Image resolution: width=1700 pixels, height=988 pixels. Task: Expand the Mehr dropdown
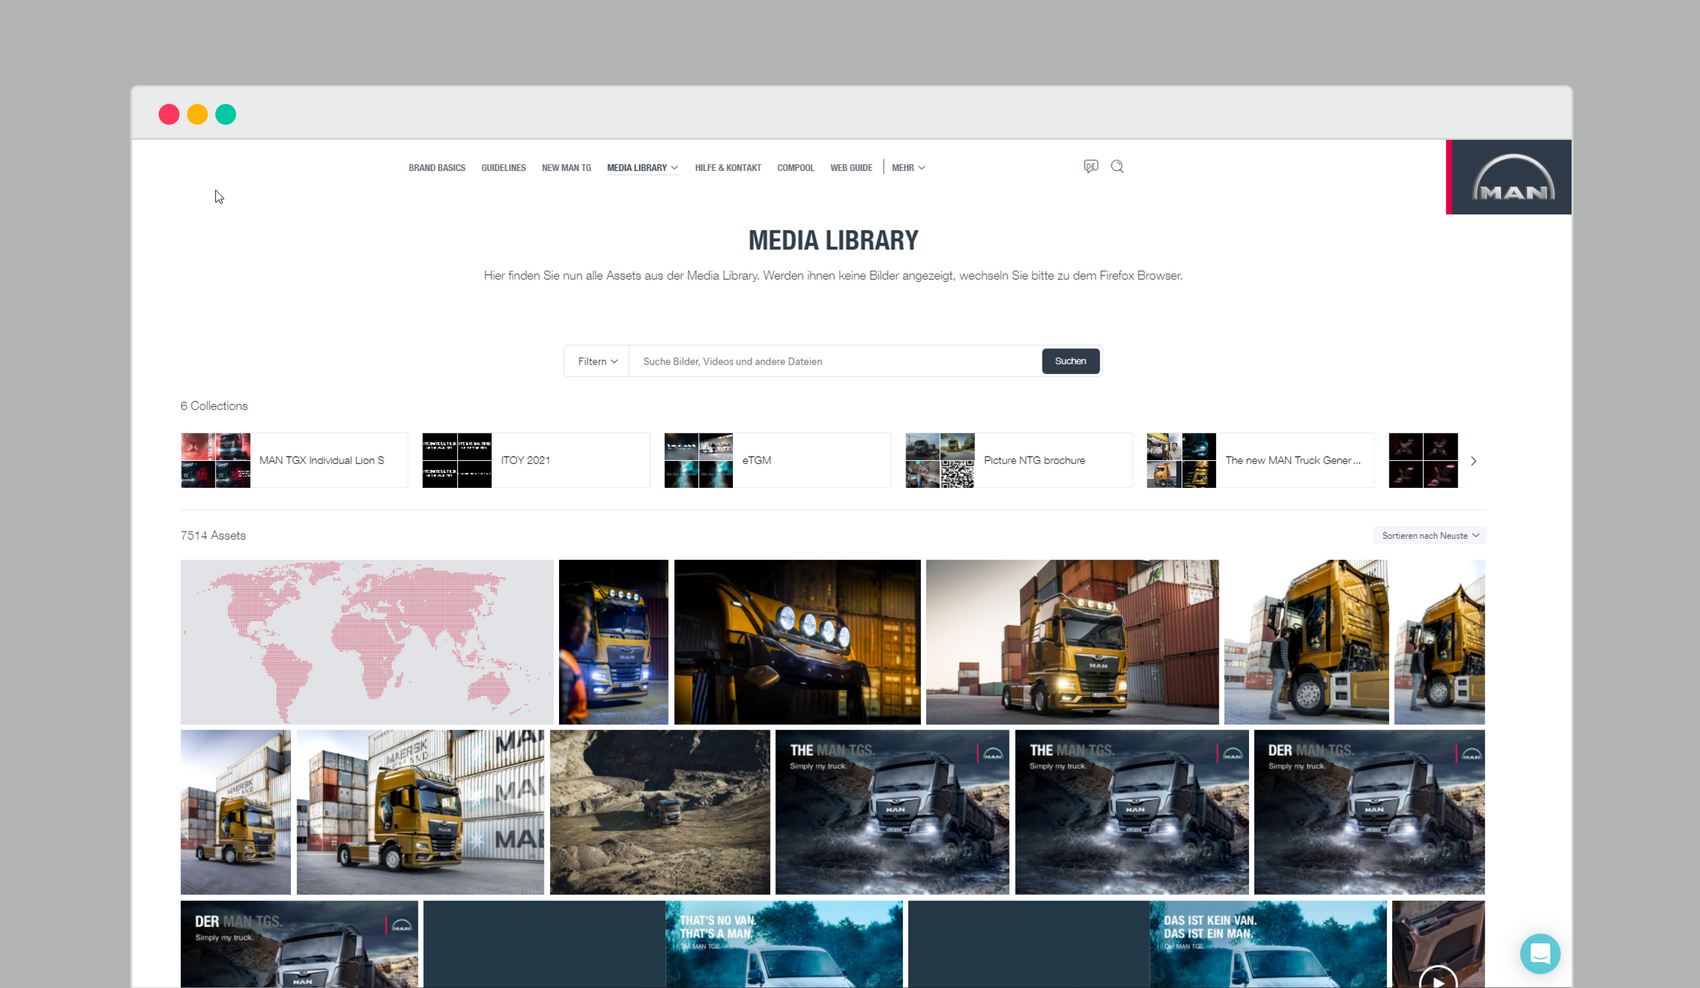click(908, 168)
